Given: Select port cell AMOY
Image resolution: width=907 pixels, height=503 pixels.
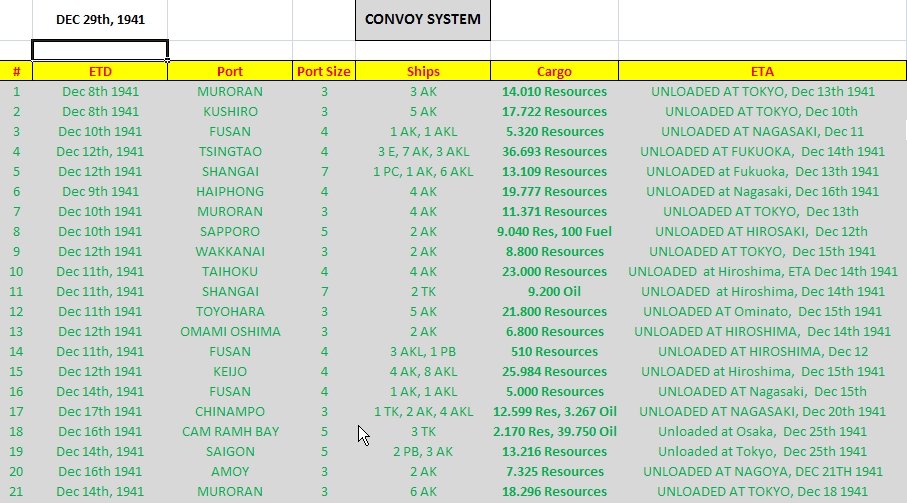Looking at the screenshot, I should 230,471.
